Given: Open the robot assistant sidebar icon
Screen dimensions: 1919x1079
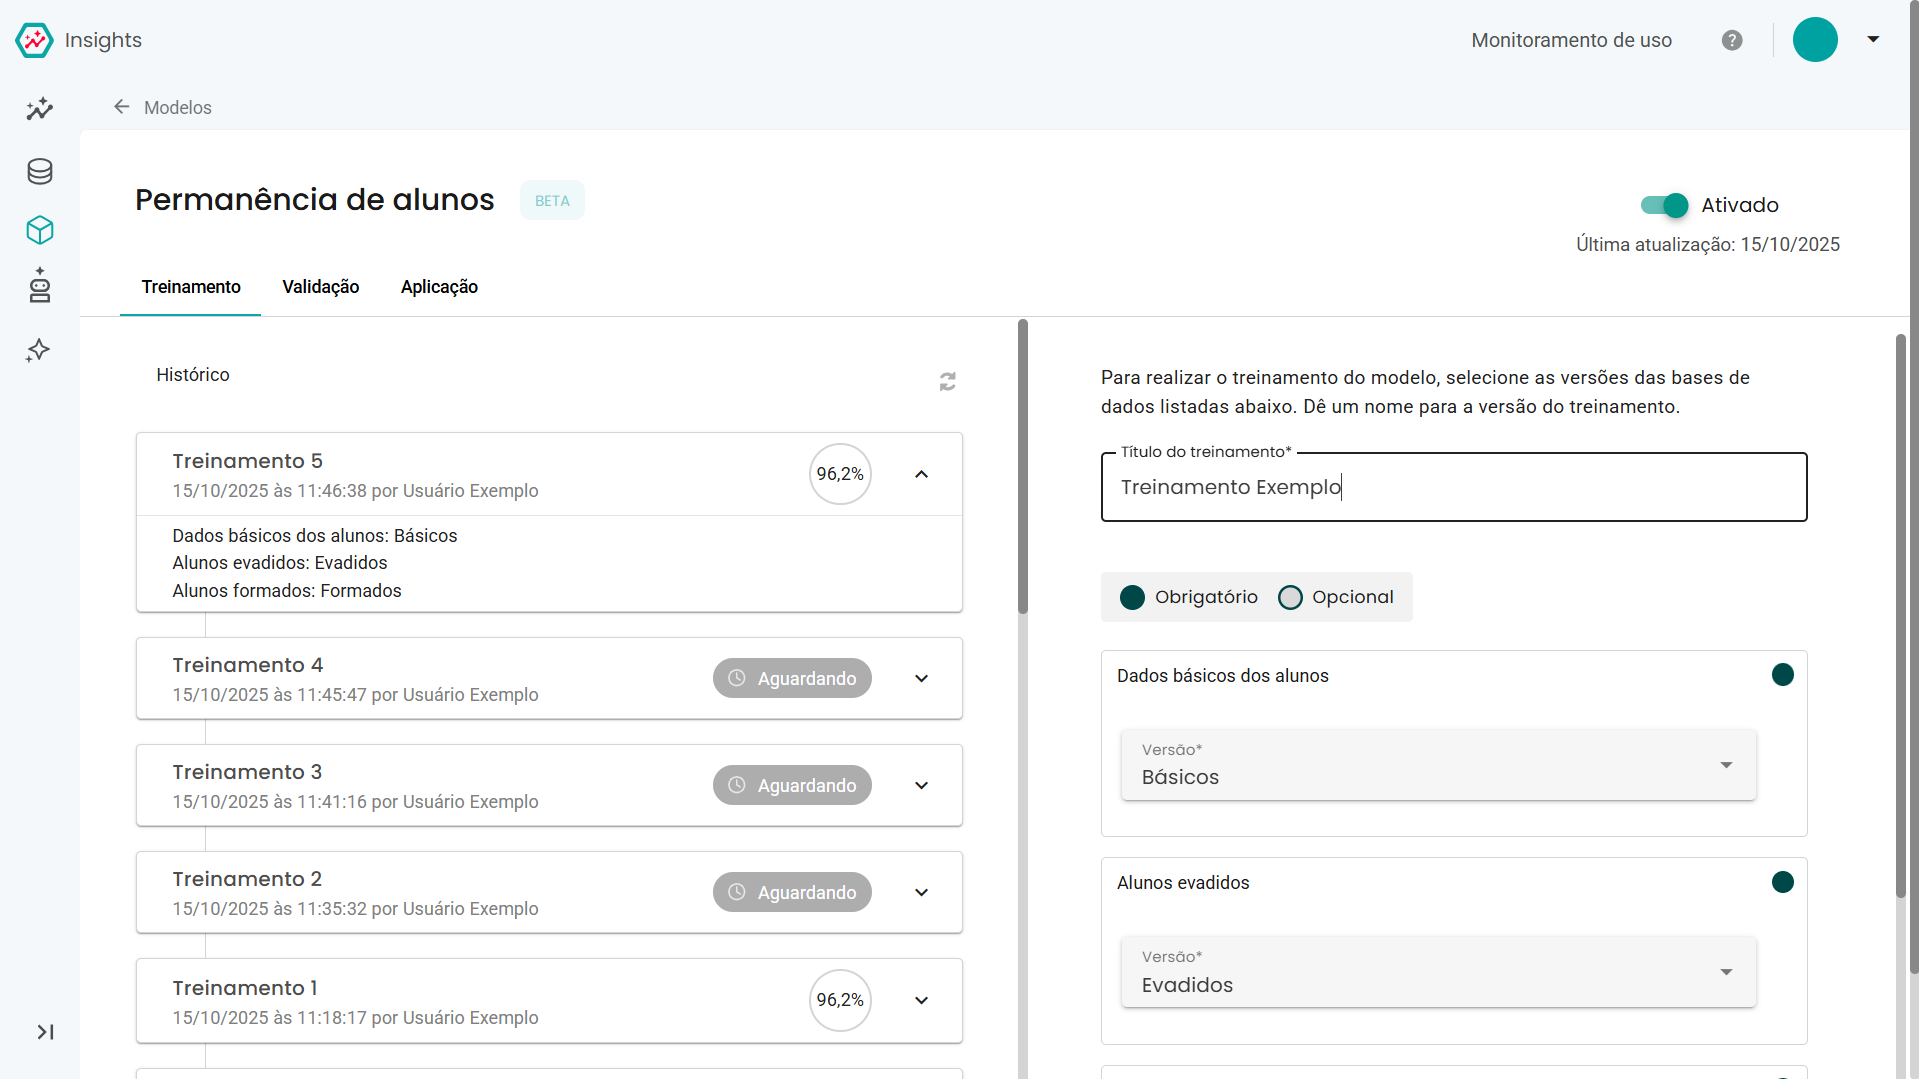Looking at the screenshot, I should pyautogui.click(x=39, y=286).
